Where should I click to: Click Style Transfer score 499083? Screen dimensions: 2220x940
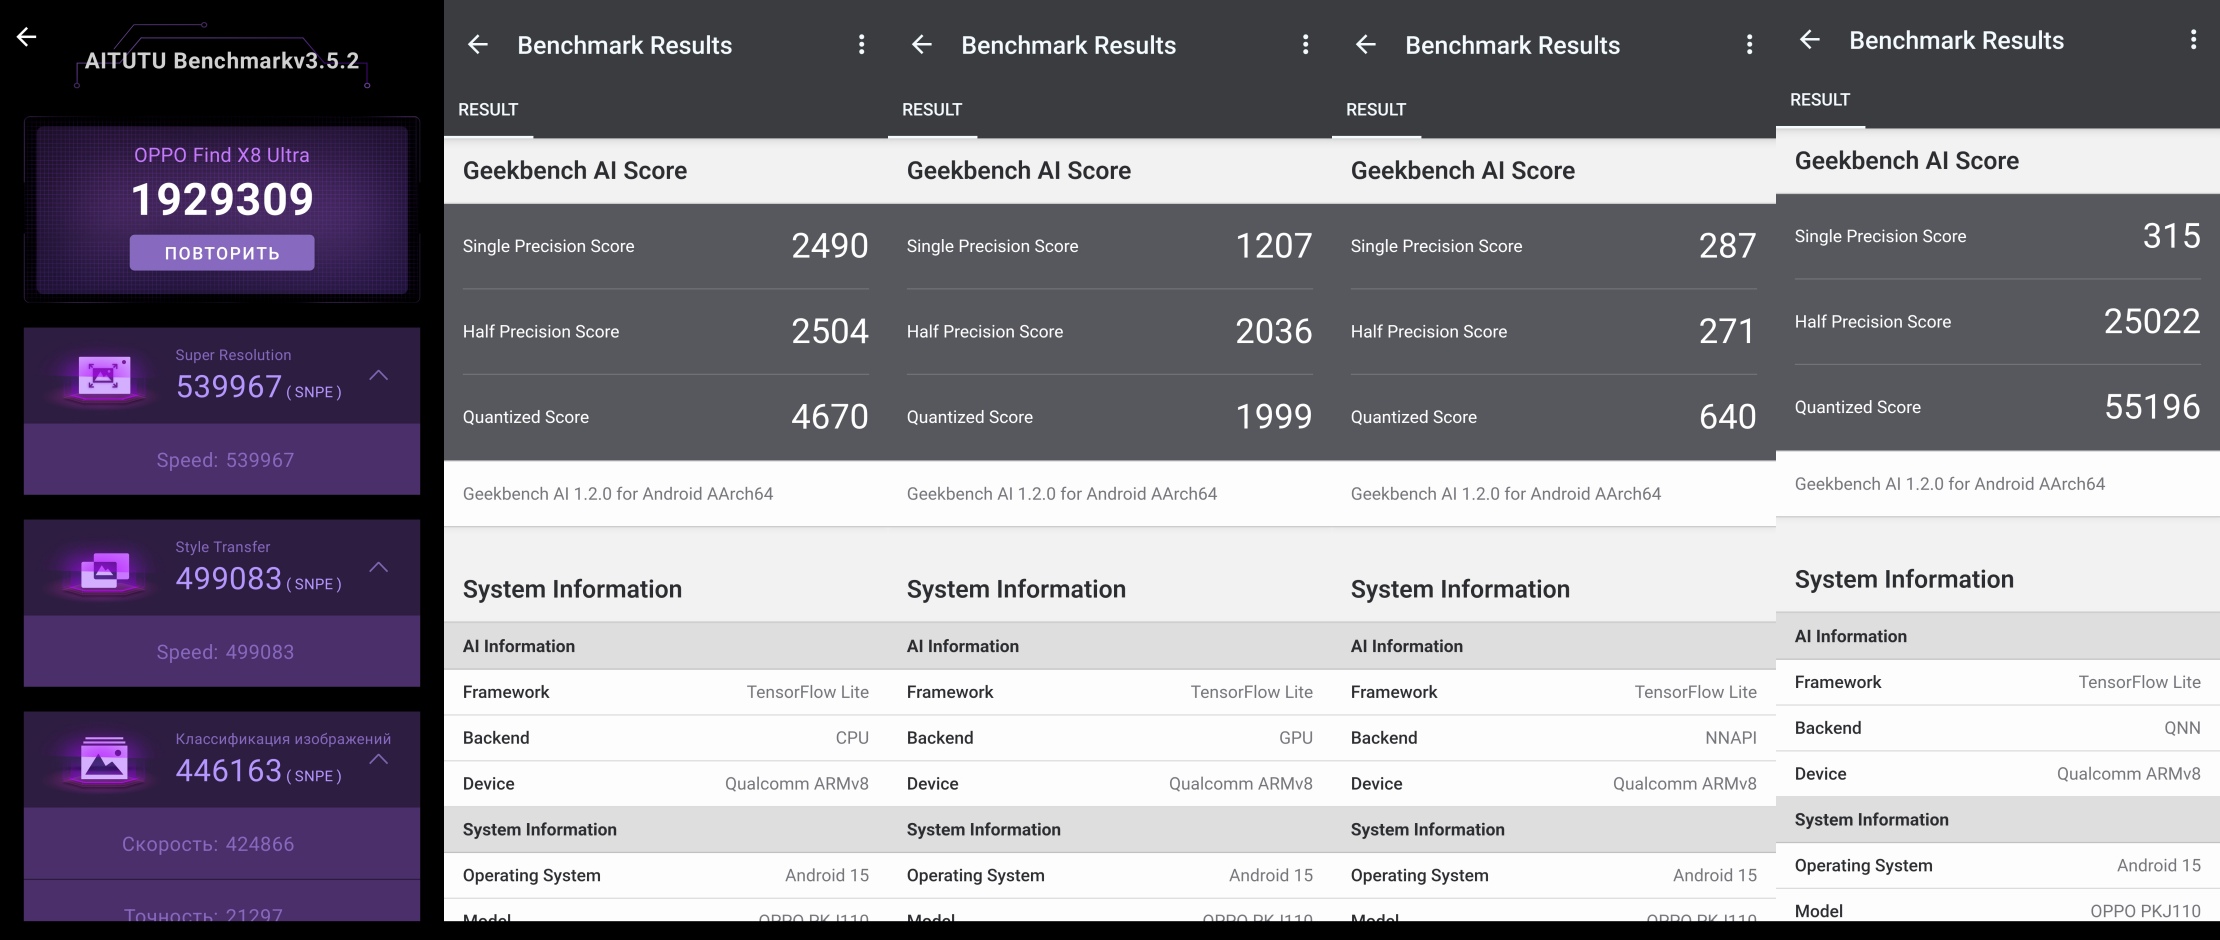click(x=229, y=578)
